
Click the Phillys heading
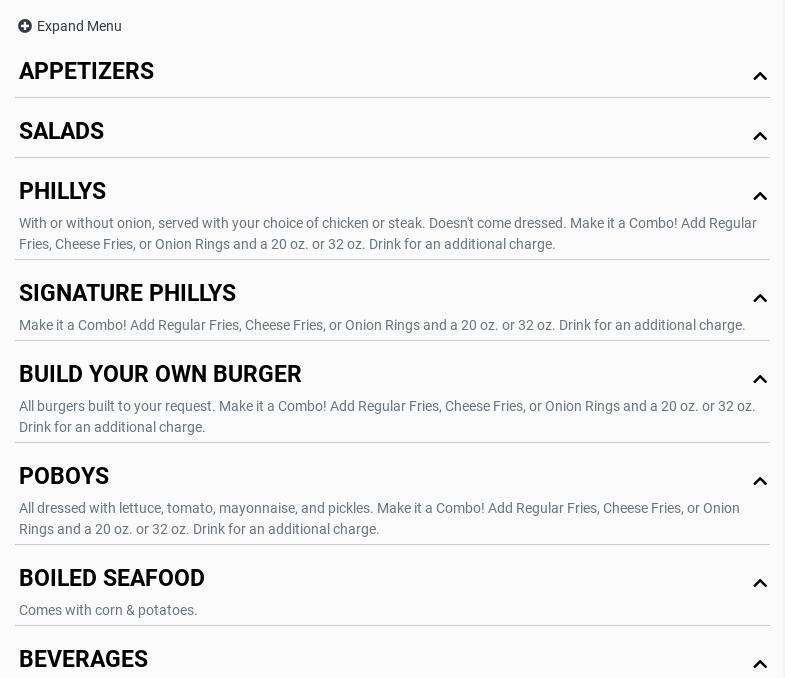pos(63,192)
